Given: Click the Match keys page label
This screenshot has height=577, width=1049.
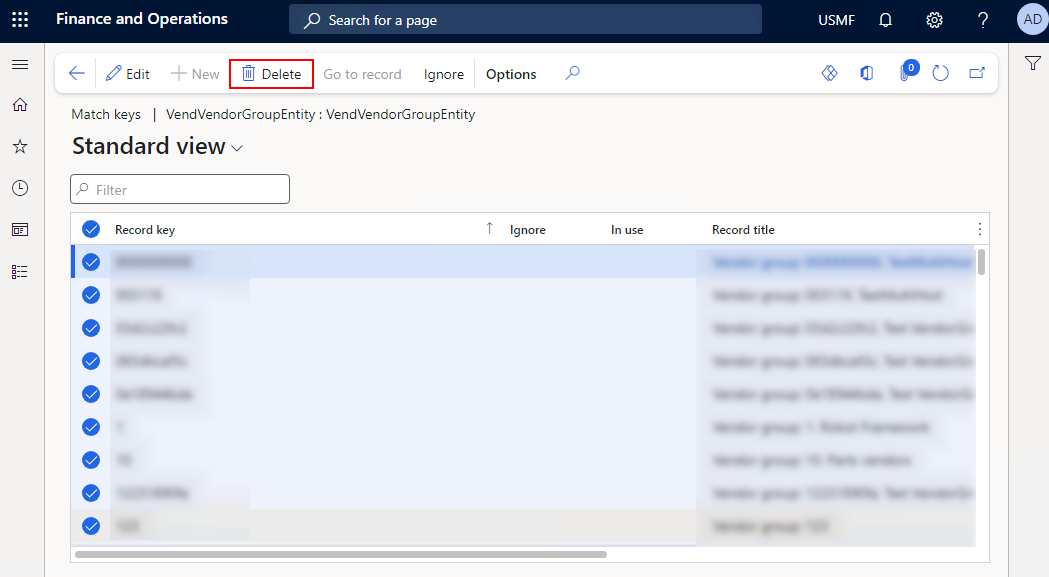Looking at the screenshot, I should (x=106, y=114).
